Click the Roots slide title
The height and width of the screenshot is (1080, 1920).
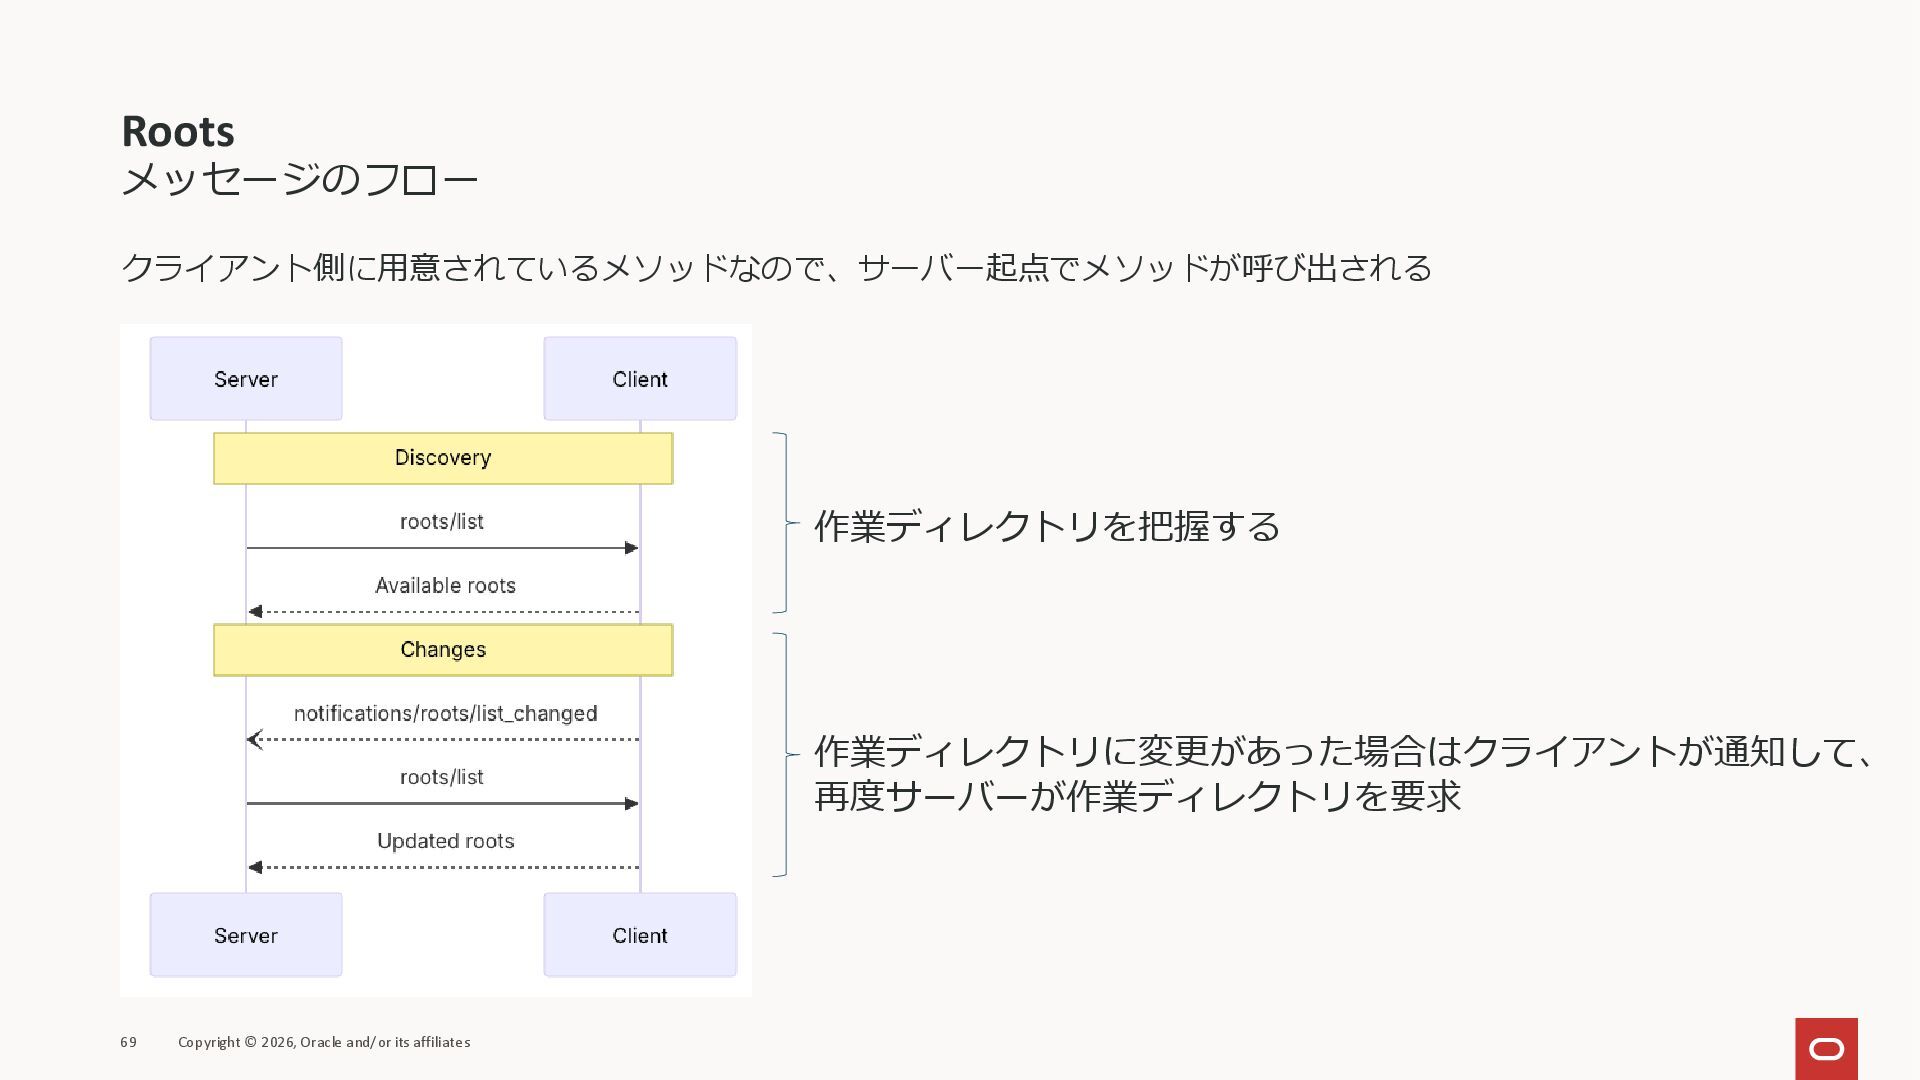coord(178,131)
